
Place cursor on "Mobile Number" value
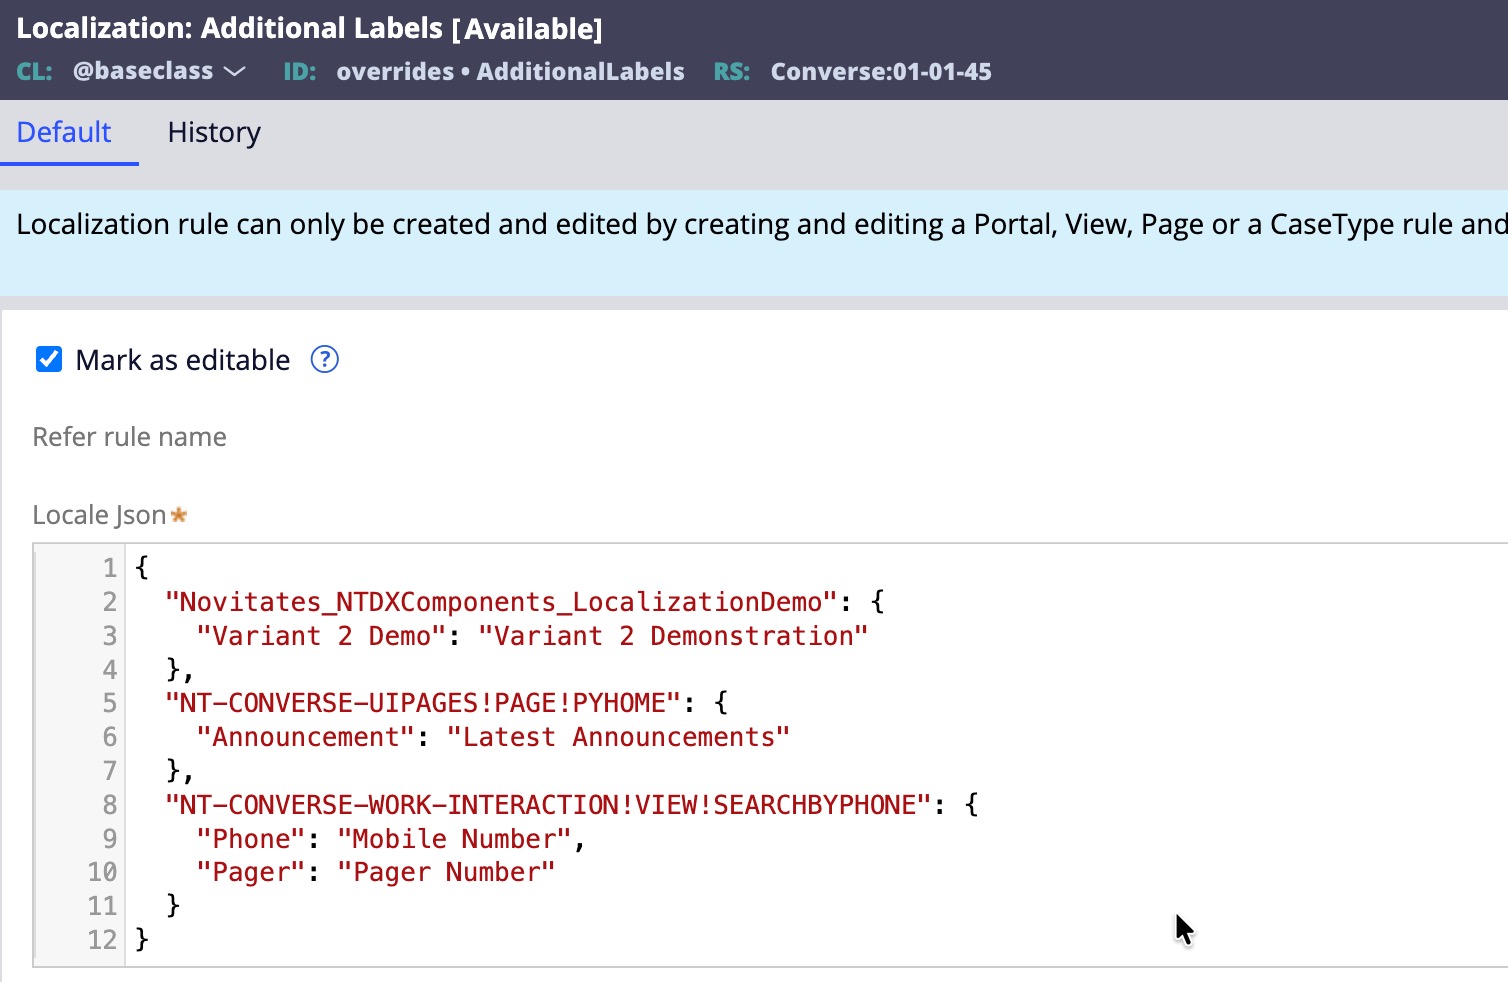(454, 840)
